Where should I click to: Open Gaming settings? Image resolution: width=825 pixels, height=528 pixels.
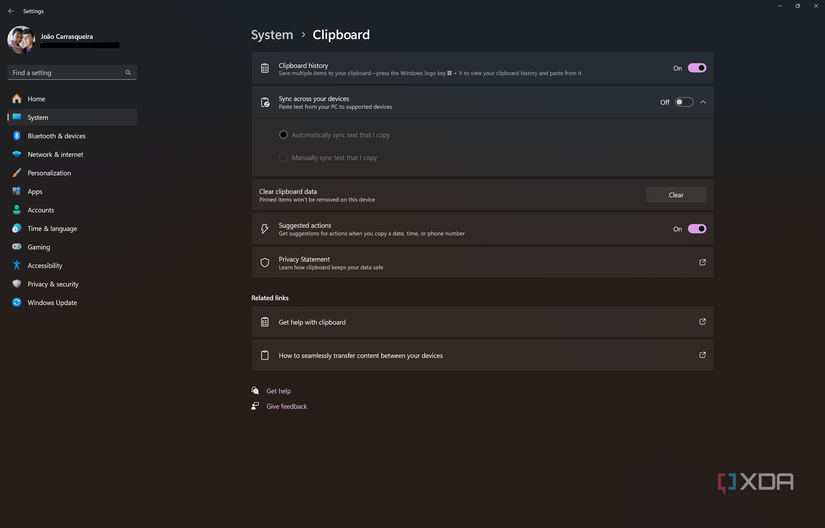tap(72, 247)
